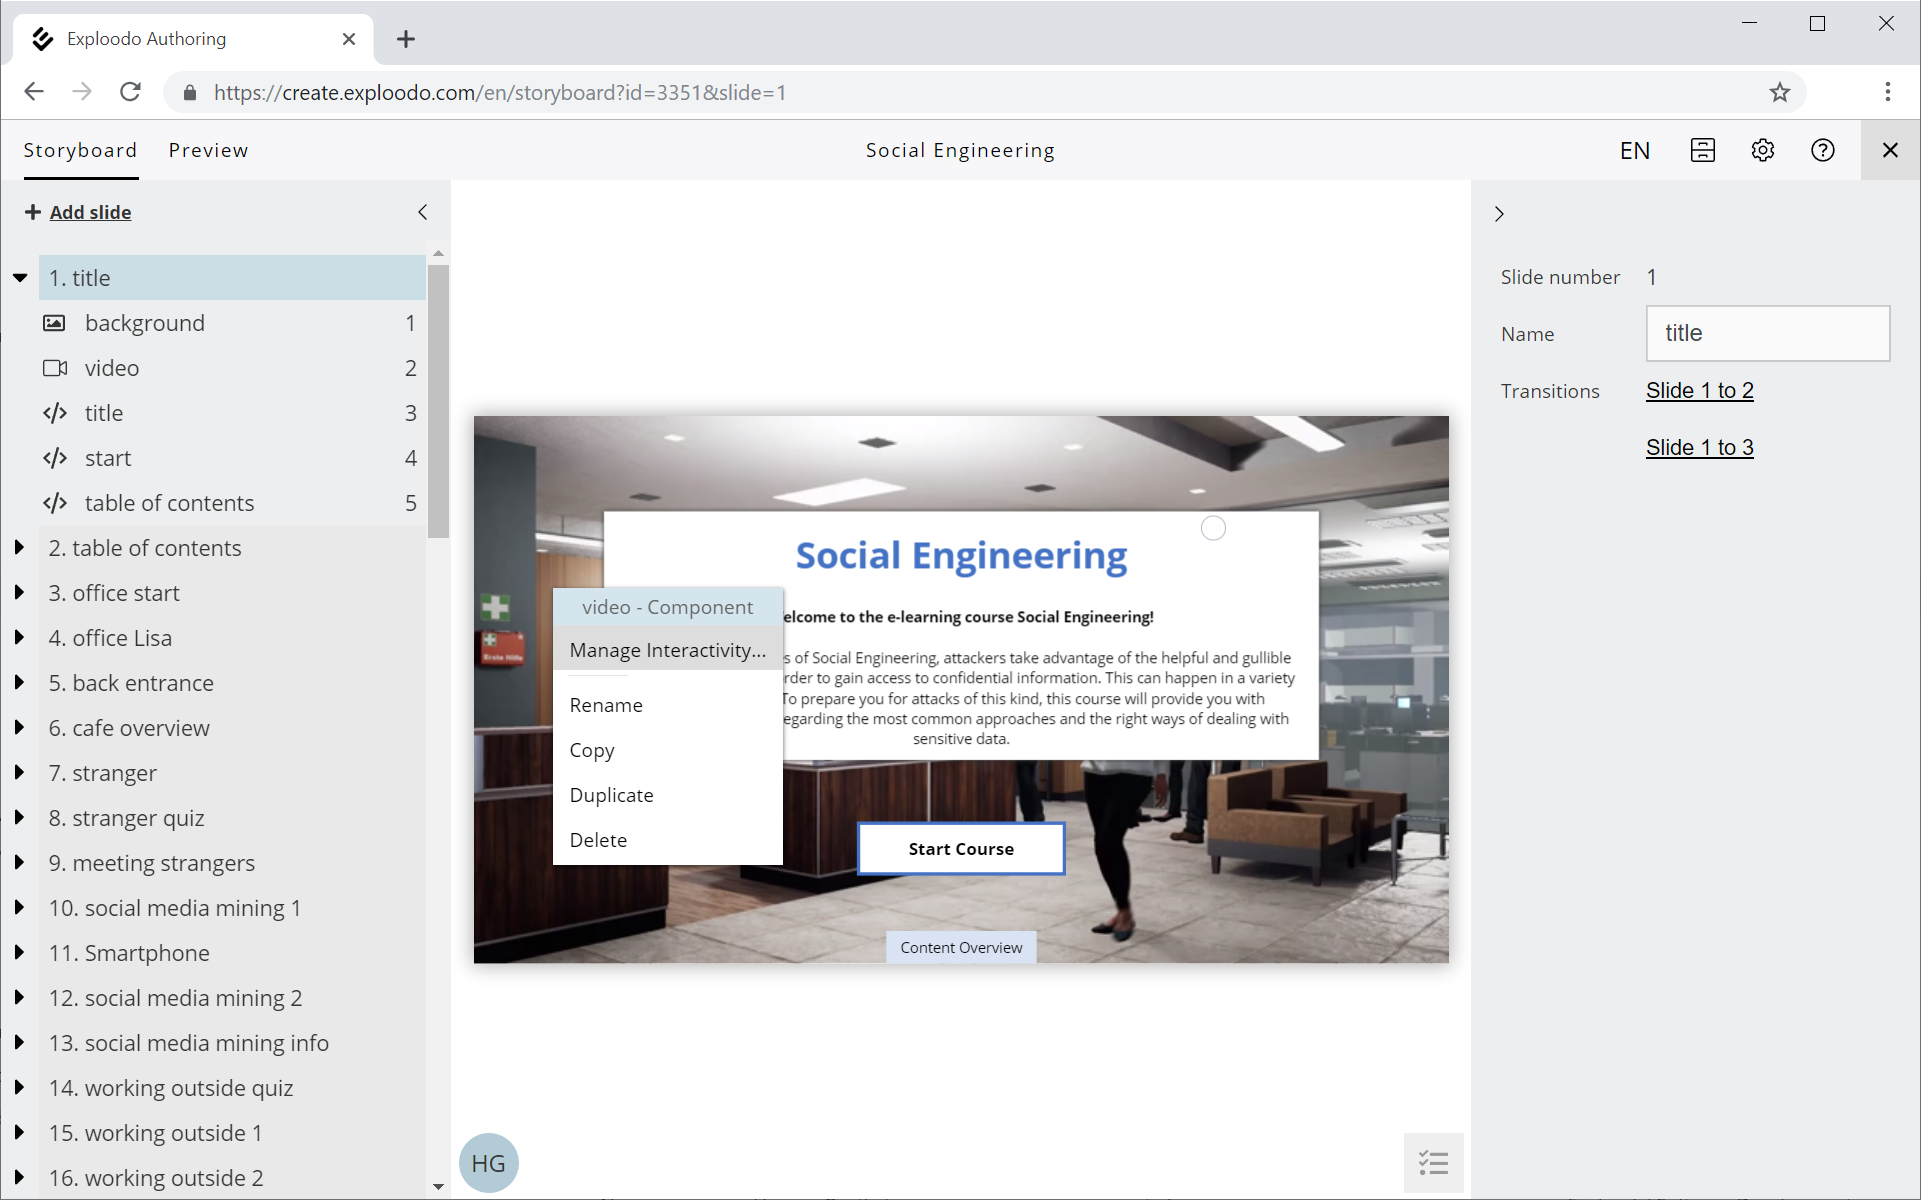This screenshot has height=1200, width=1921.
Task: Open the Slide 1 to 3 transition link
Action: pyautogui.click(x=1699, y=447)
